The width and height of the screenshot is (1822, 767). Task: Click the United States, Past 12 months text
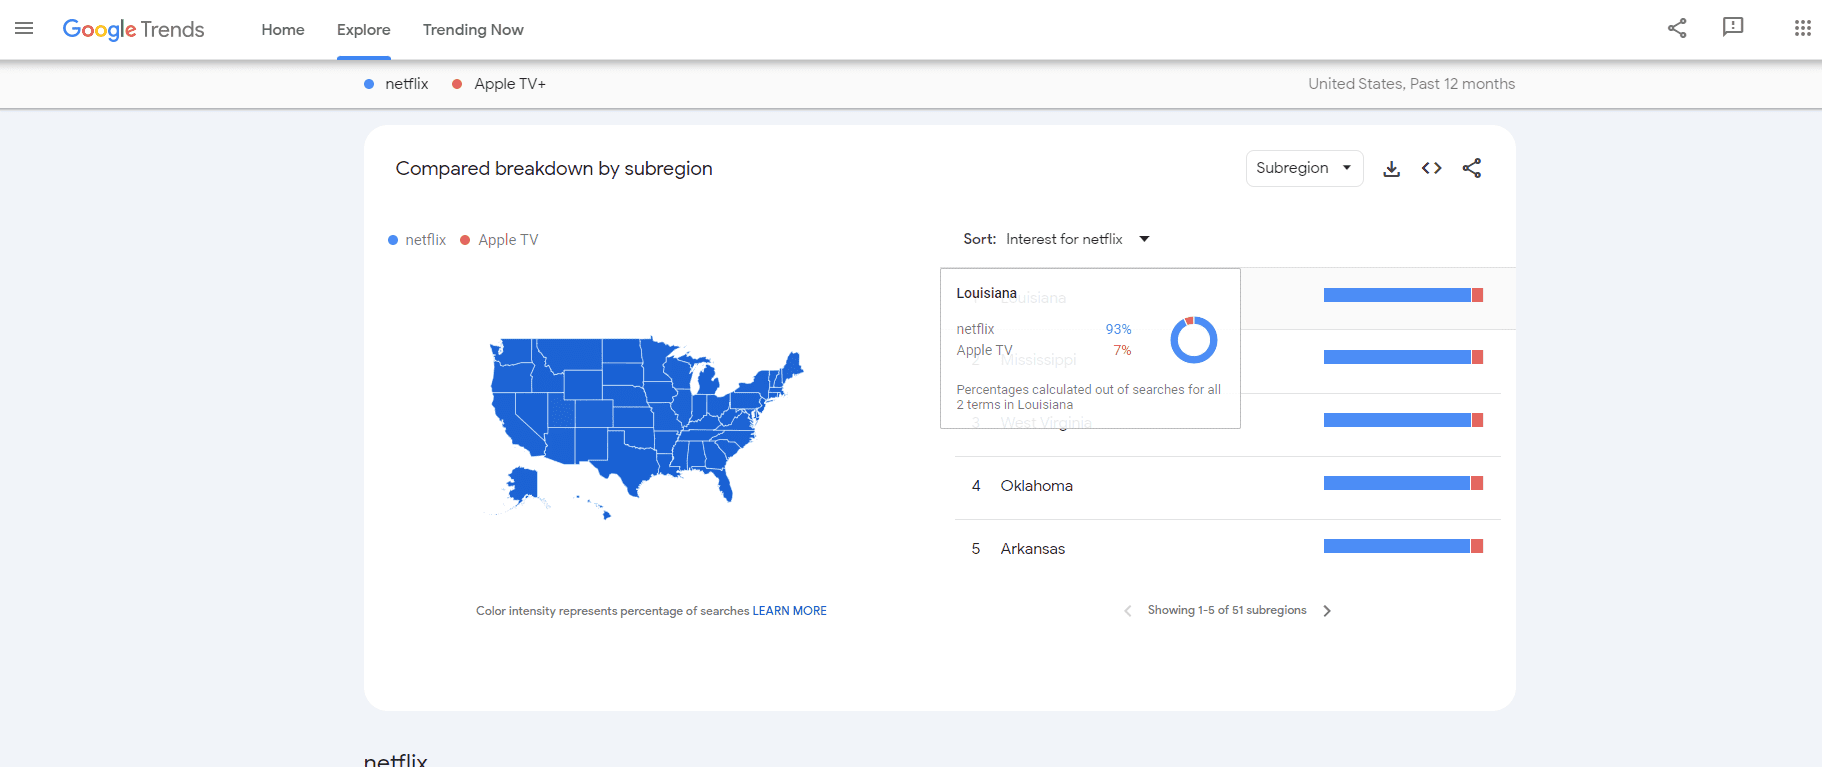1411,84
